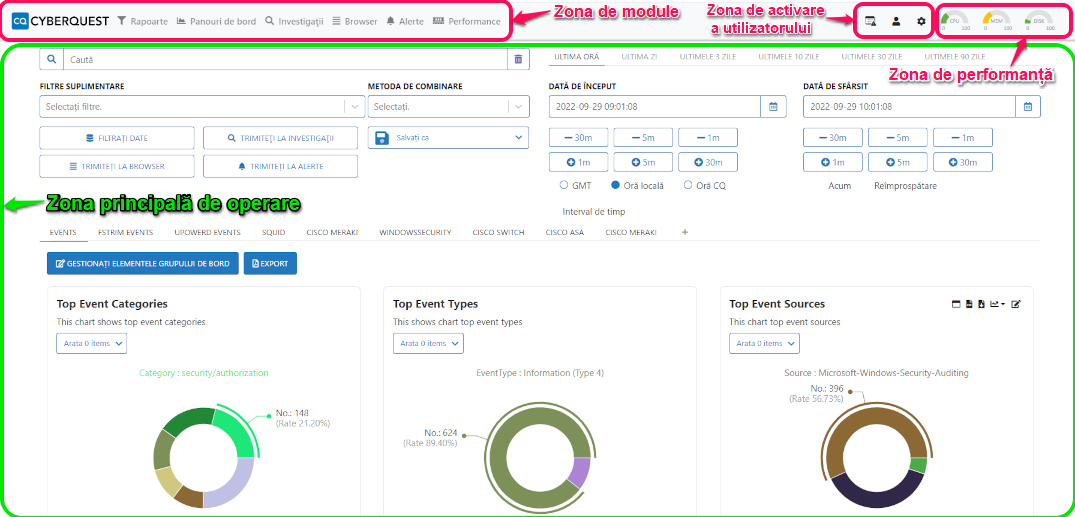Click the plus 1m button under end date

[832, 163]
